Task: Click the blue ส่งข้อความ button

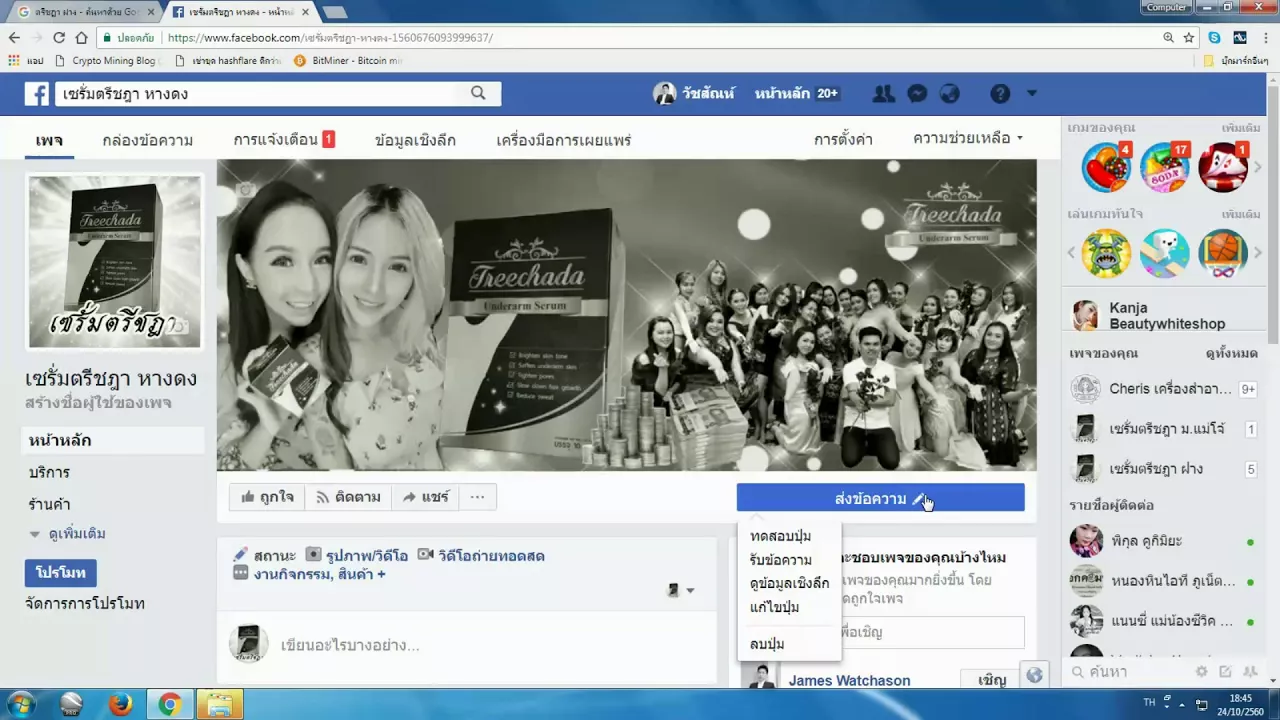Action: 880,498
